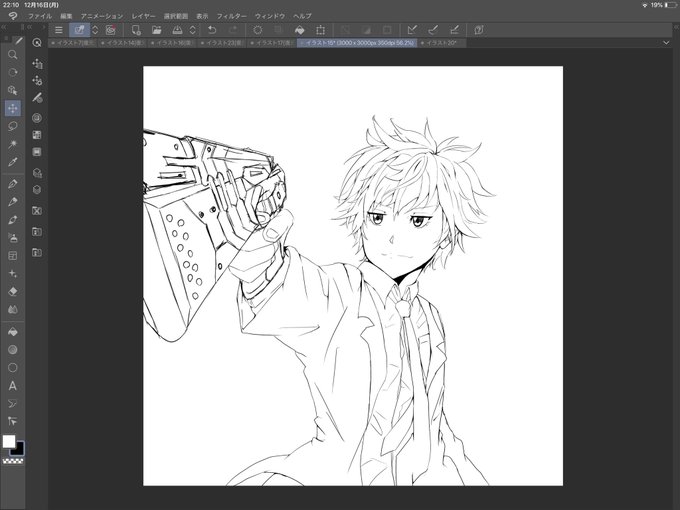Open the 選択範囲 menu
Screen dimensions: 680x510
176,16
